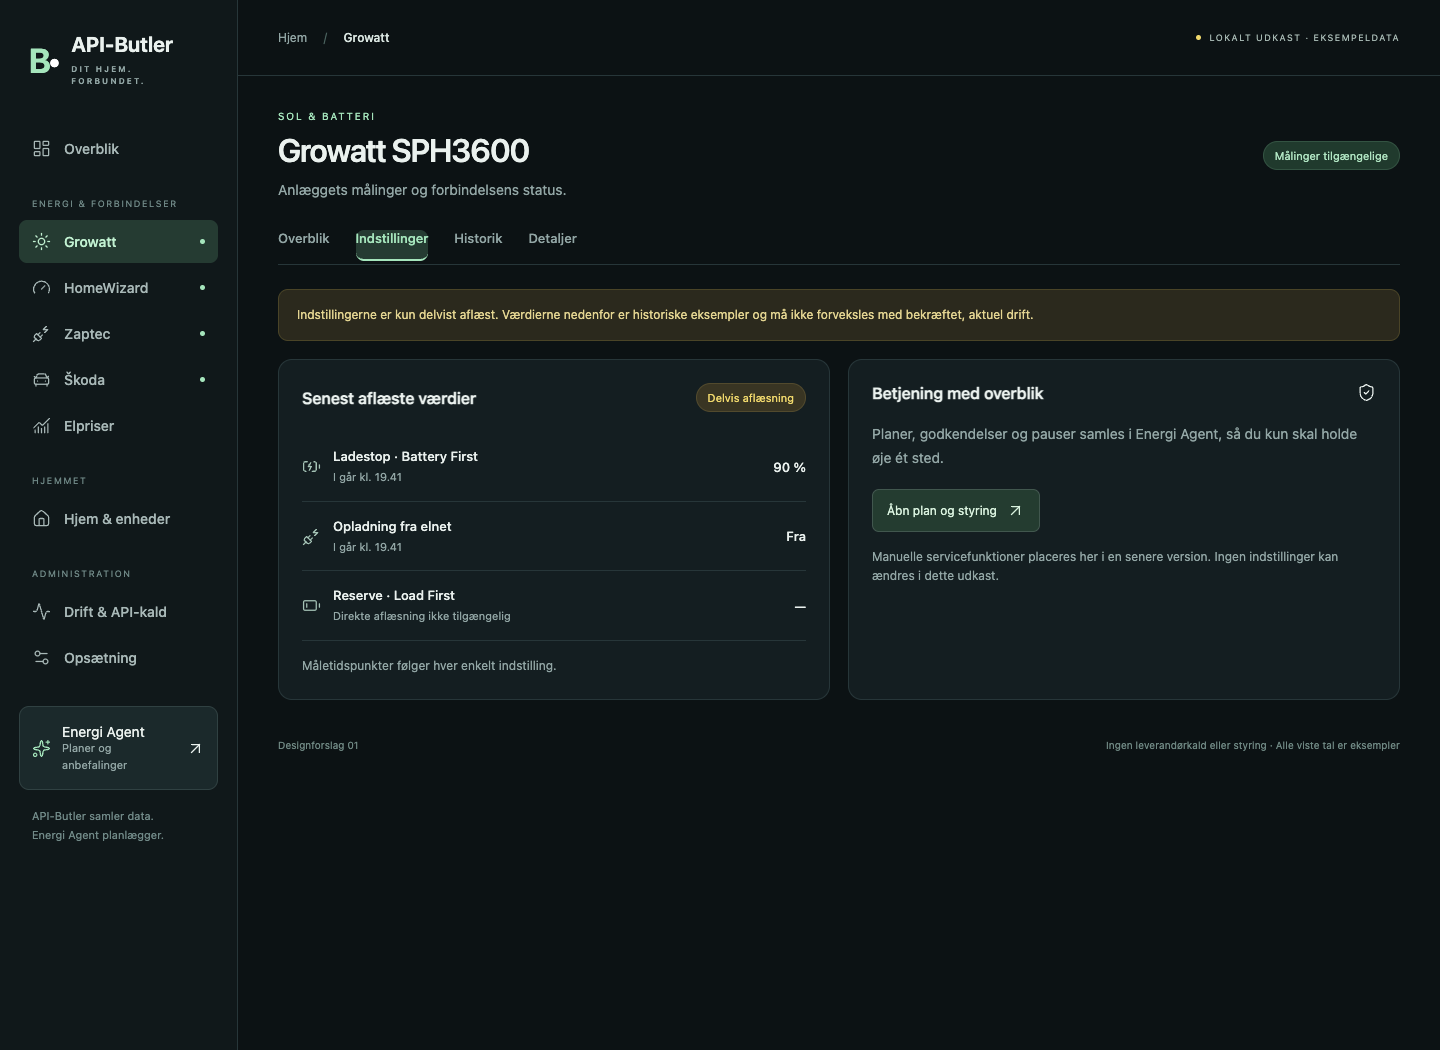This screenshot has width=1440, height=1050.
Task: Click the Betjening med overblik title
Action: pyautogui.click(x=957, y=394)
